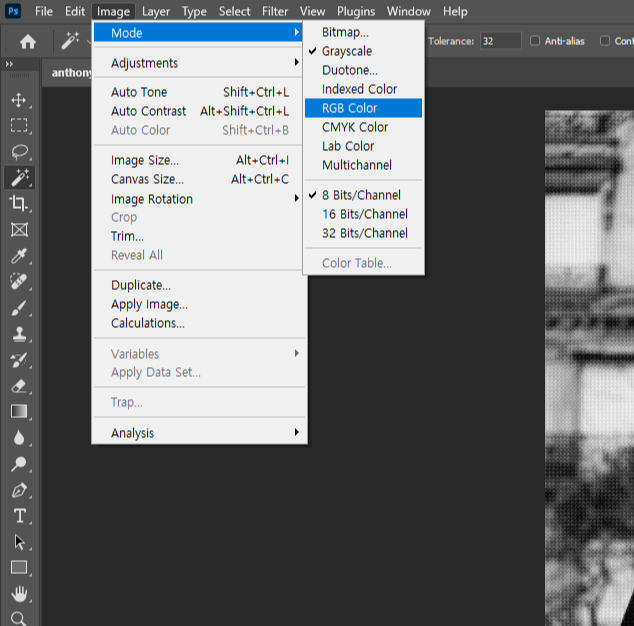Expand the Mode submenu
The width and height of the screenshot is (634, 626).
pos(198,32)
